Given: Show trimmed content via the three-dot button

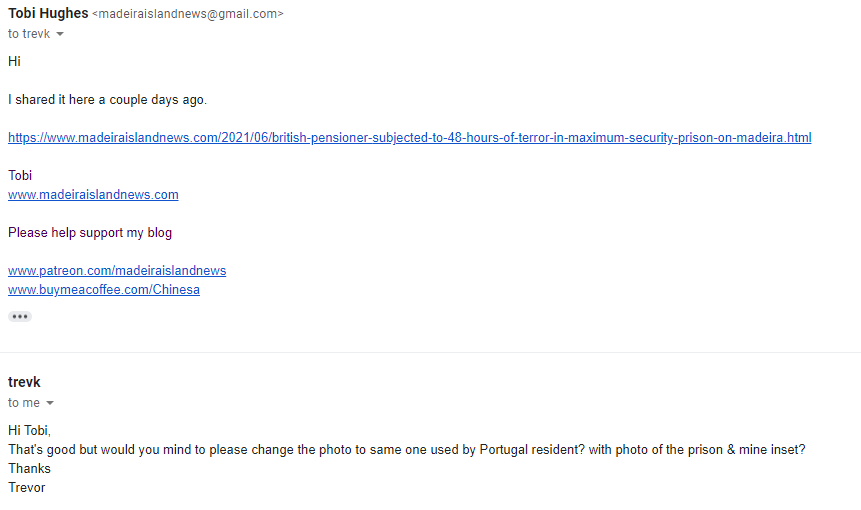Looking at the screenshot, I should (20, 316).
